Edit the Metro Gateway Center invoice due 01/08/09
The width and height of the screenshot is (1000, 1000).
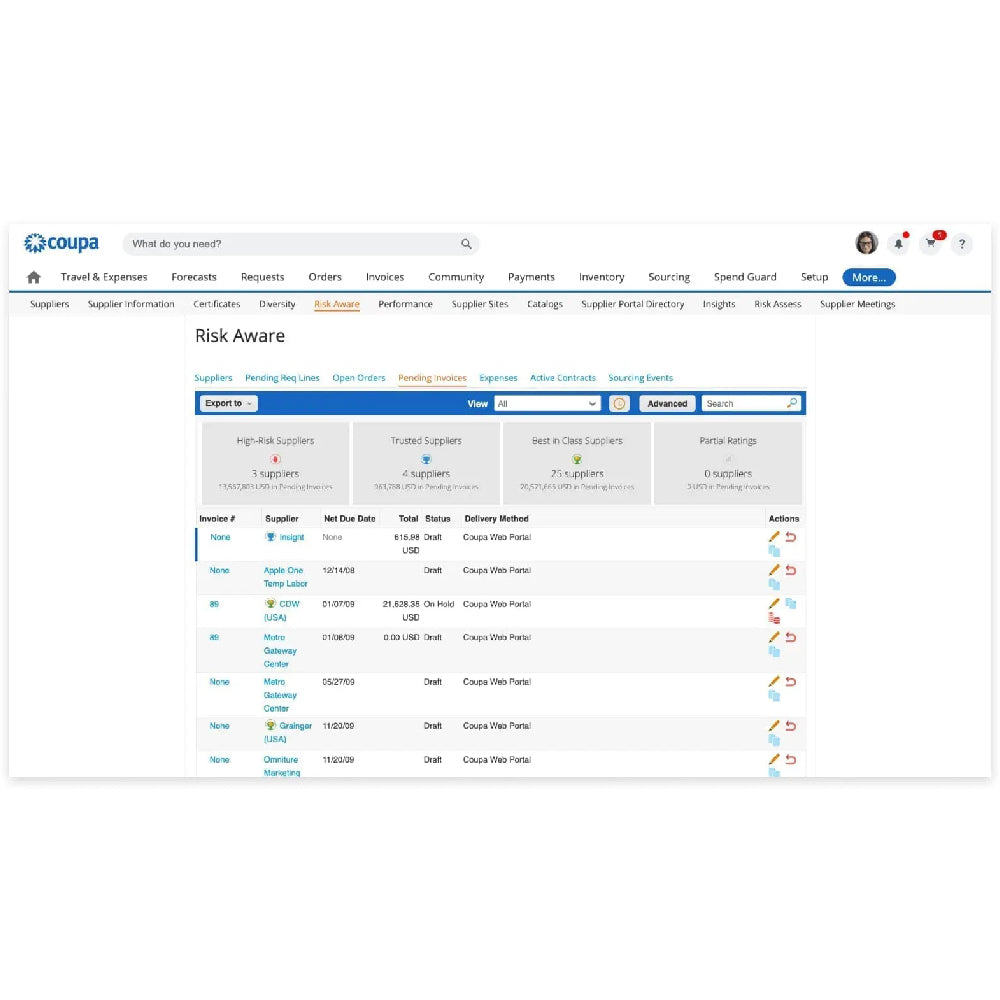pyautogui.click(x=774, y=637)
